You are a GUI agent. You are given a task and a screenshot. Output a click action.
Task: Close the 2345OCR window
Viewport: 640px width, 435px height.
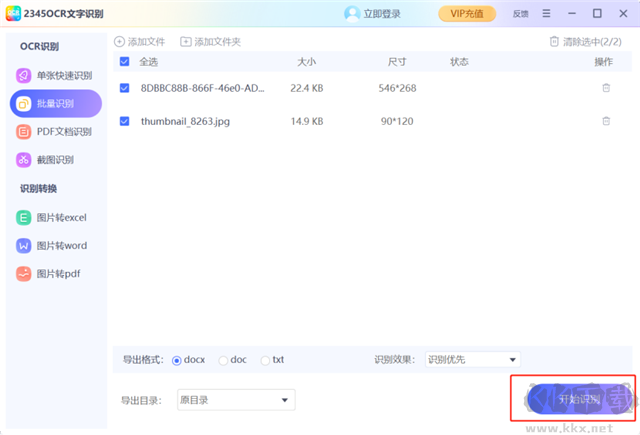(x=623, y=13)
